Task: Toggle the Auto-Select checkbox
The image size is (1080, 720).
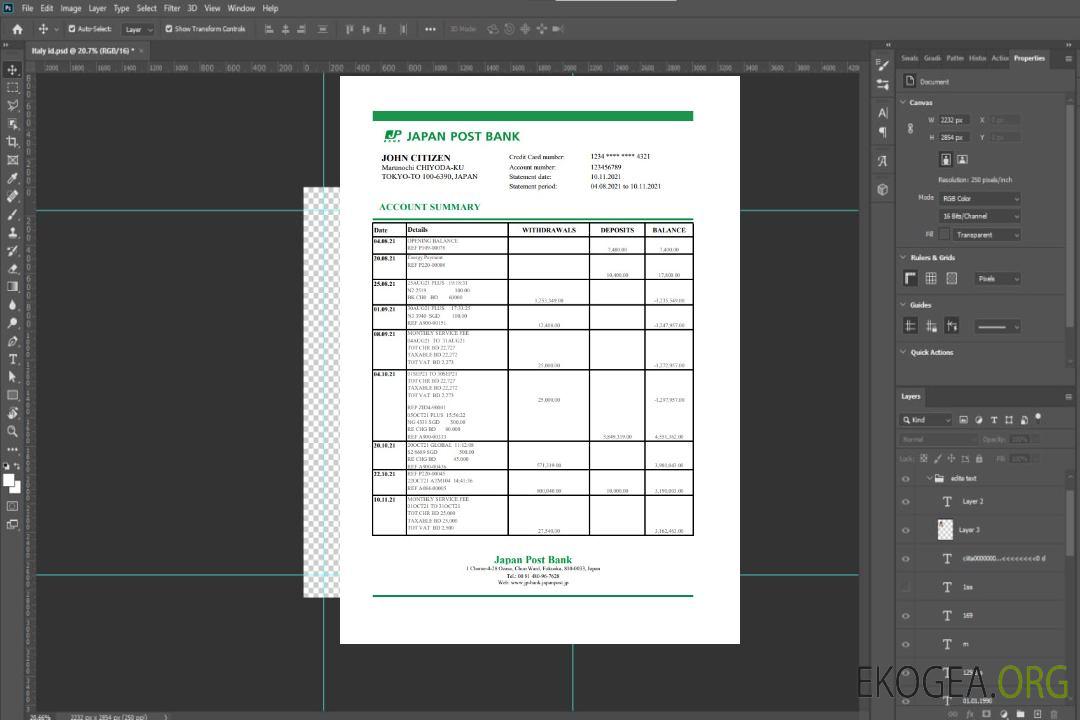Action: tap(72, 29)
